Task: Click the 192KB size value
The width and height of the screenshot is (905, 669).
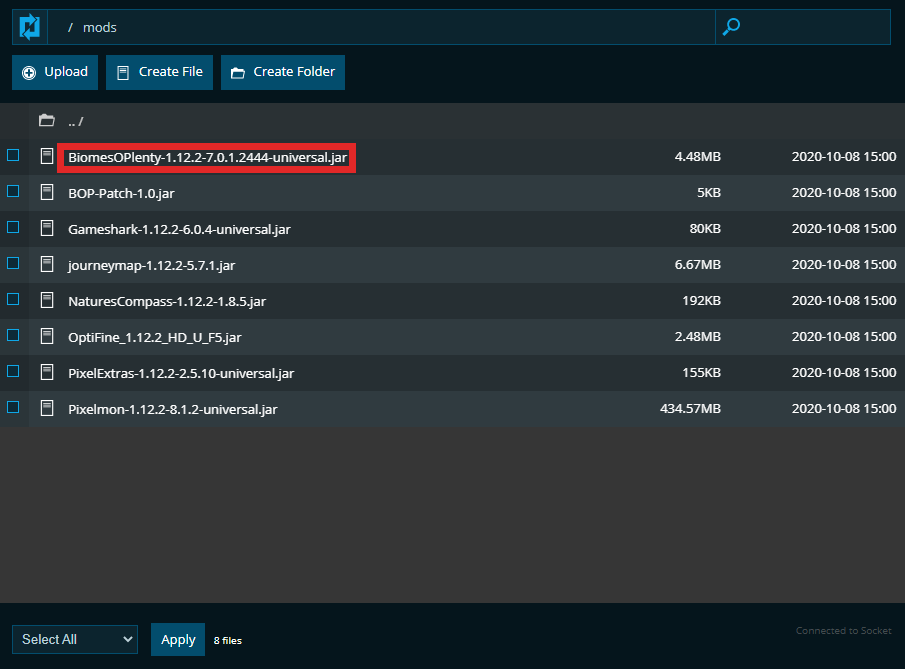Action: pyautogui.click(x=701, y=300)
